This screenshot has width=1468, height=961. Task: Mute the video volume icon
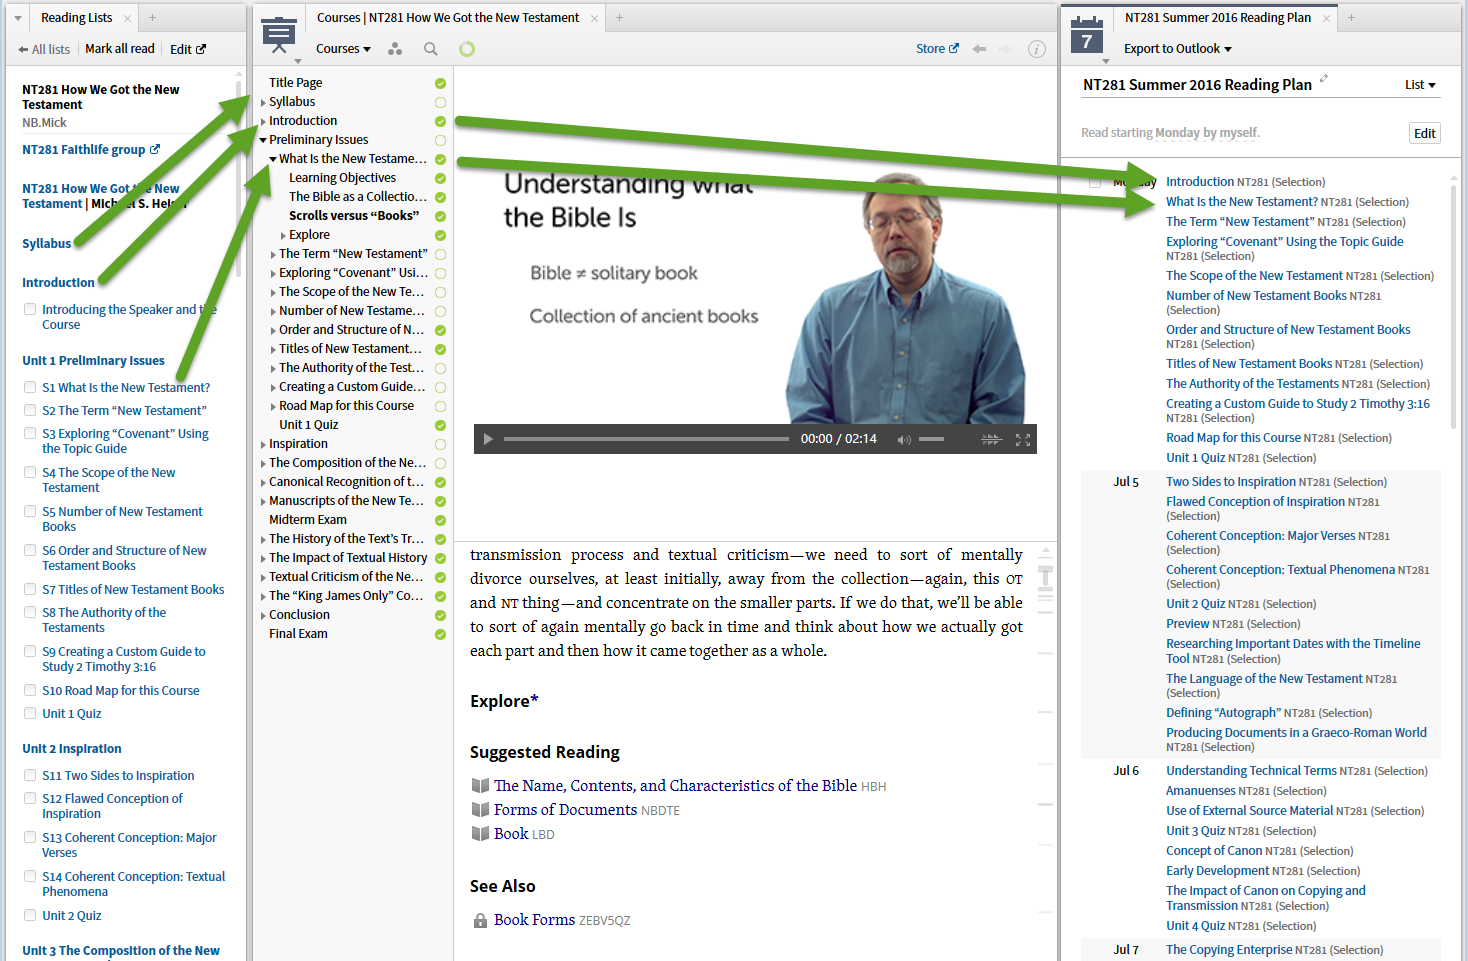[904, 440]
